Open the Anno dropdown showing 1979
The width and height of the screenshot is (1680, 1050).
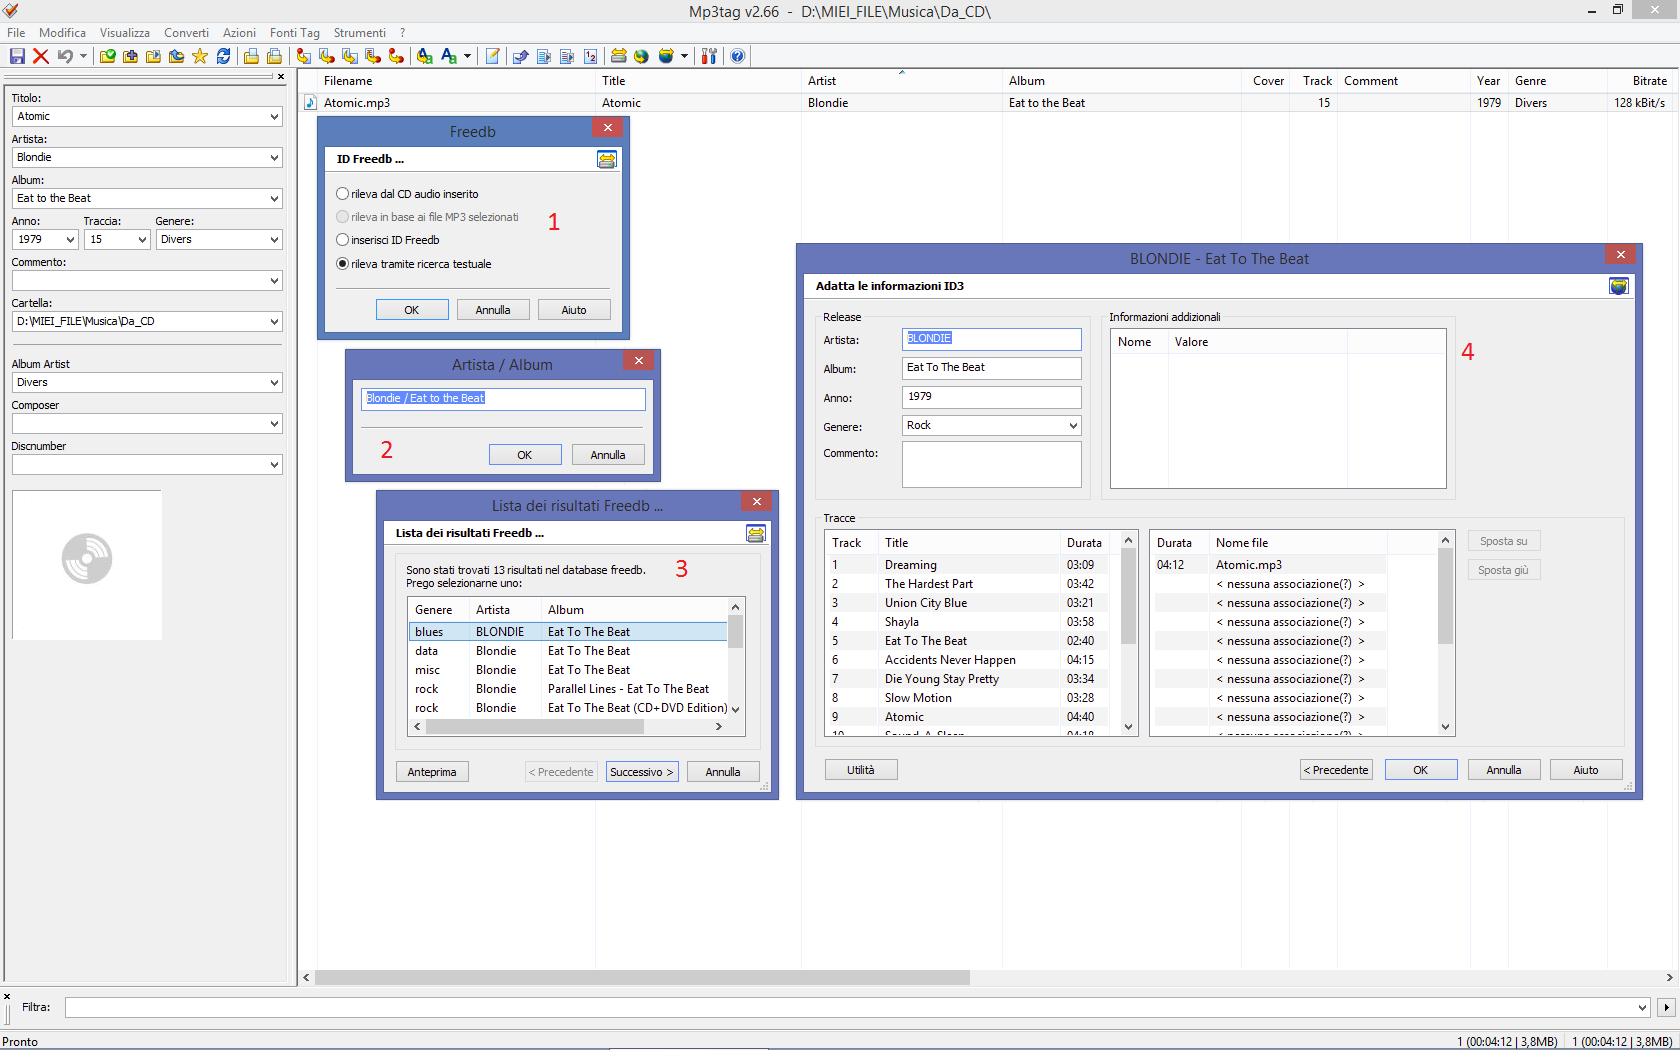click(x=70, y=240)
